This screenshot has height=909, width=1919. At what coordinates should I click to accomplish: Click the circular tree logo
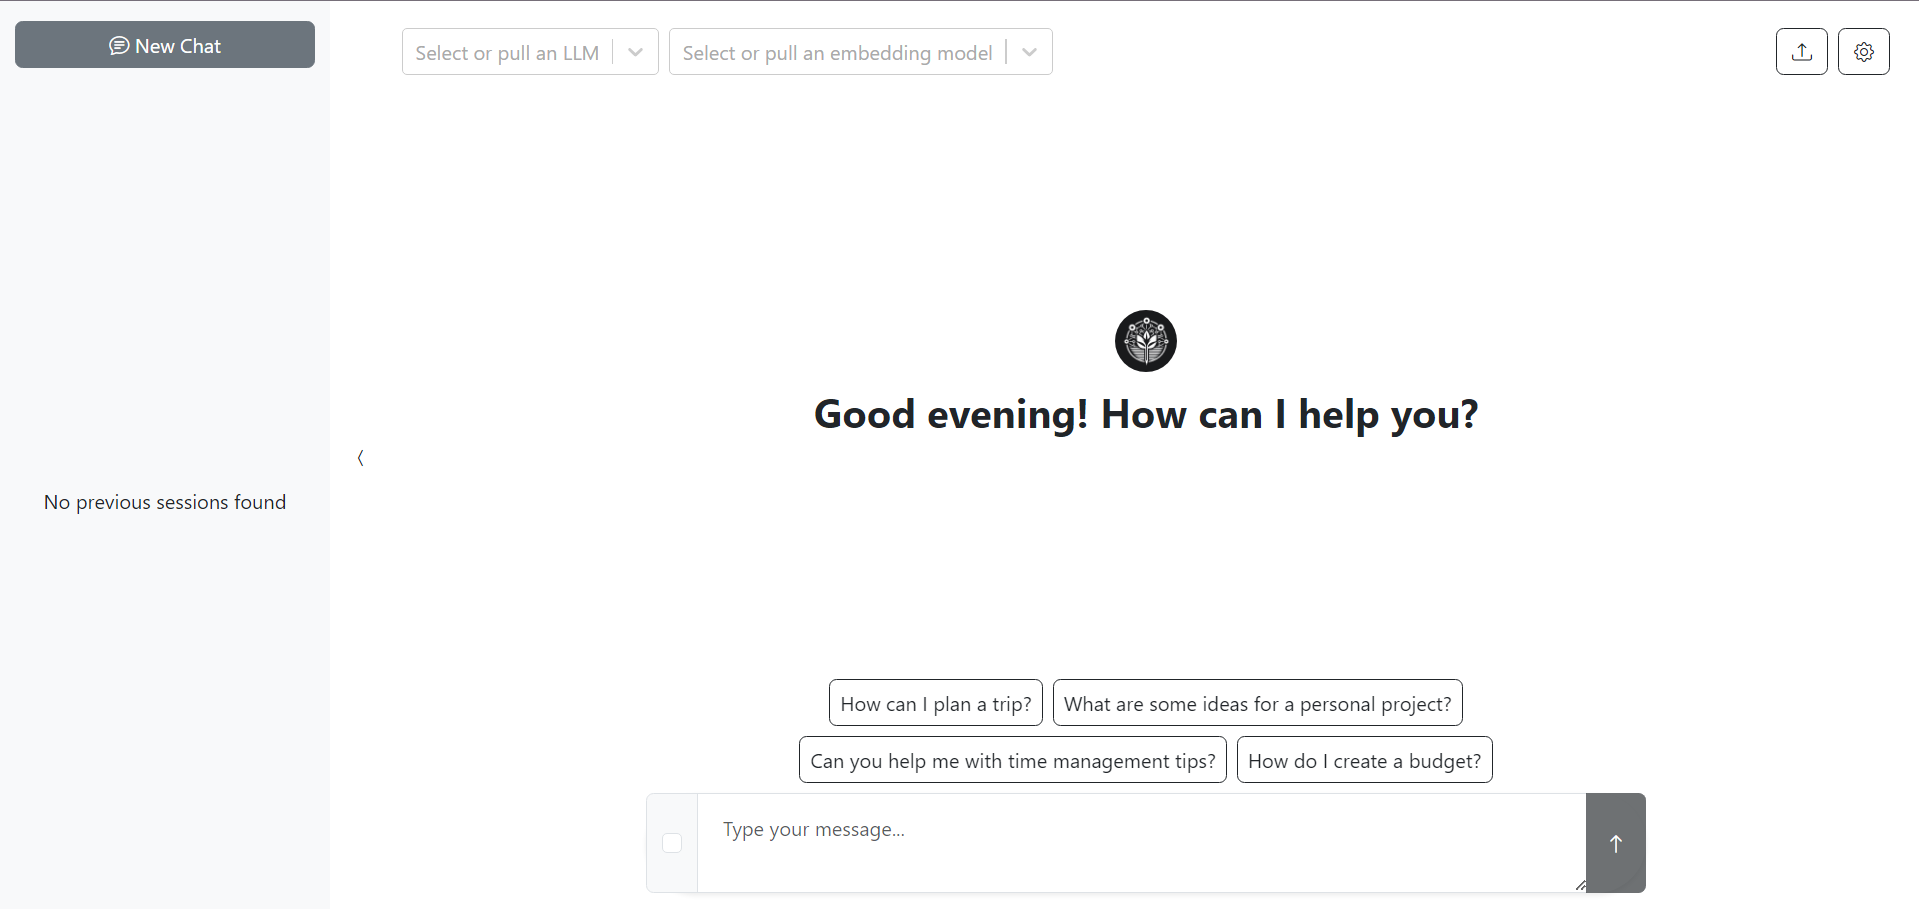coord(1145,341)
